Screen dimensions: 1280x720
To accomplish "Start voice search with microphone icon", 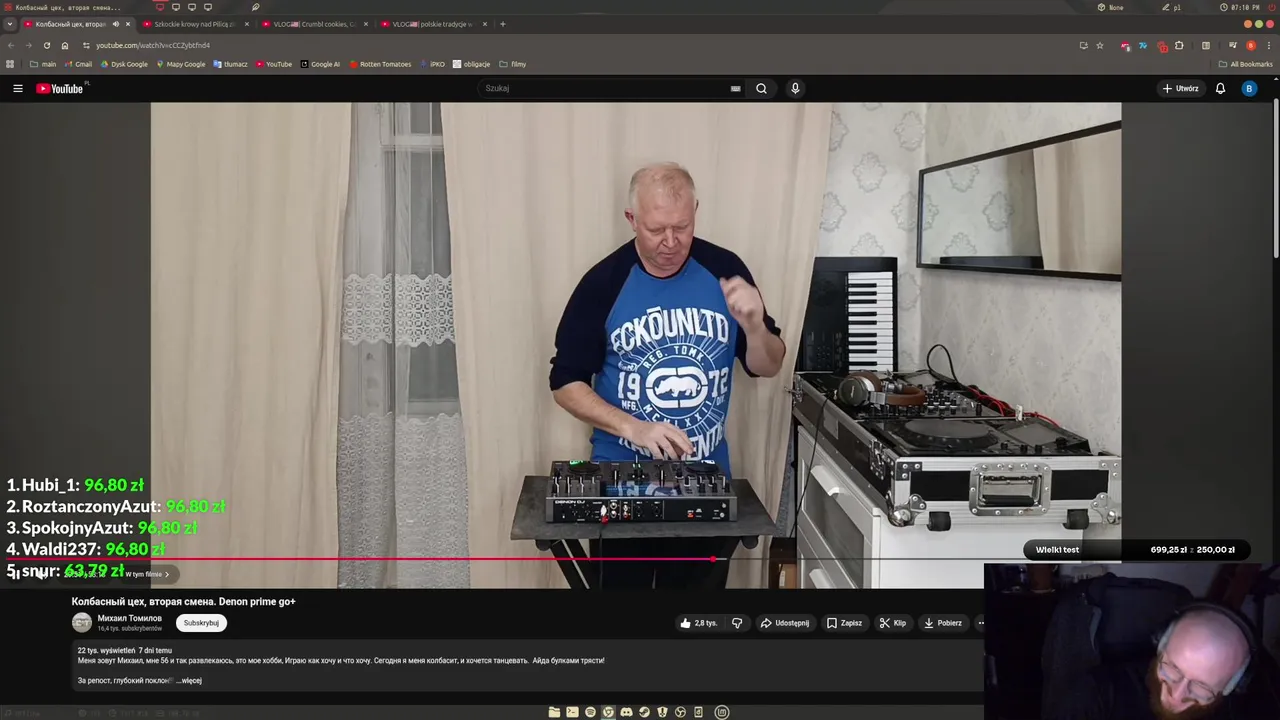I will click(795, 88).
